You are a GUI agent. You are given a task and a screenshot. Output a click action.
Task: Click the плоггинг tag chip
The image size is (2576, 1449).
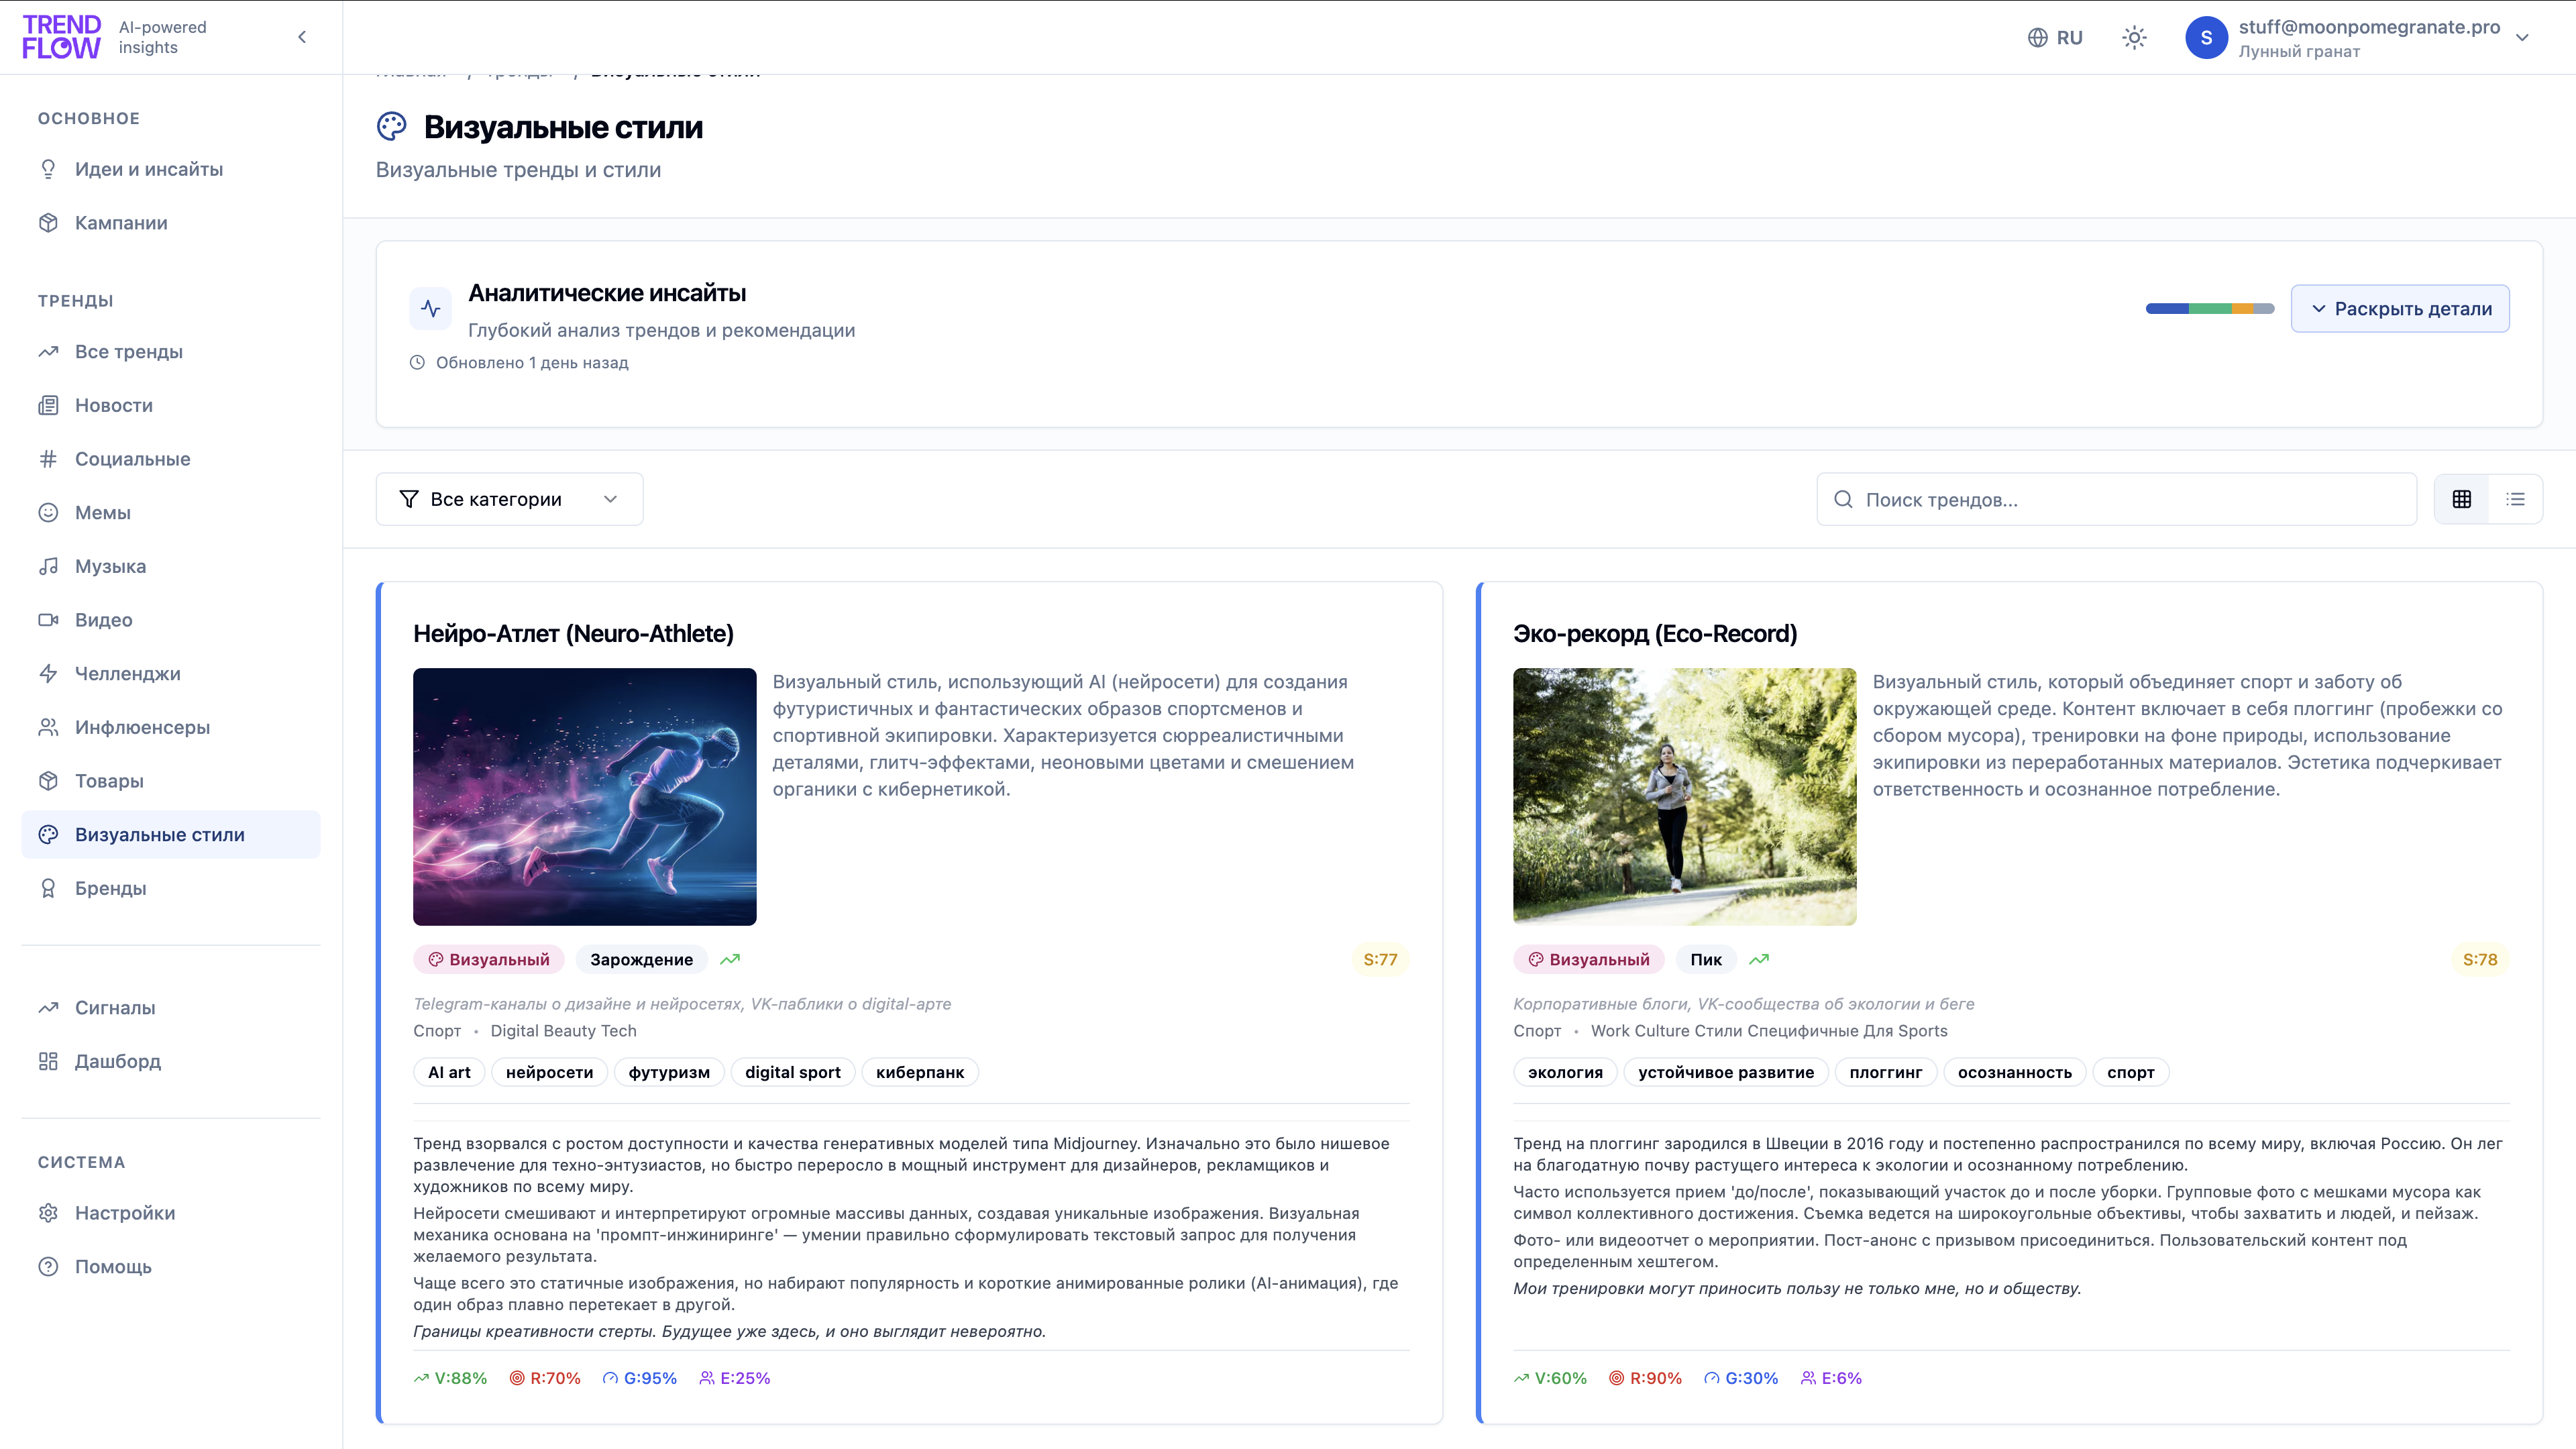tap(1885, 1072)
